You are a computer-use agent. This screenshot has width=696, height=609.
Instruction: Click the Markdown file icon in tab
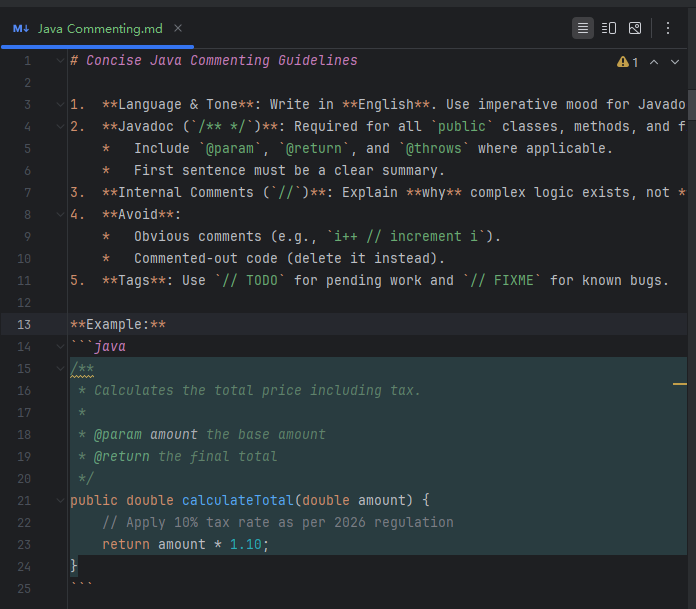(x=21, y=29)
